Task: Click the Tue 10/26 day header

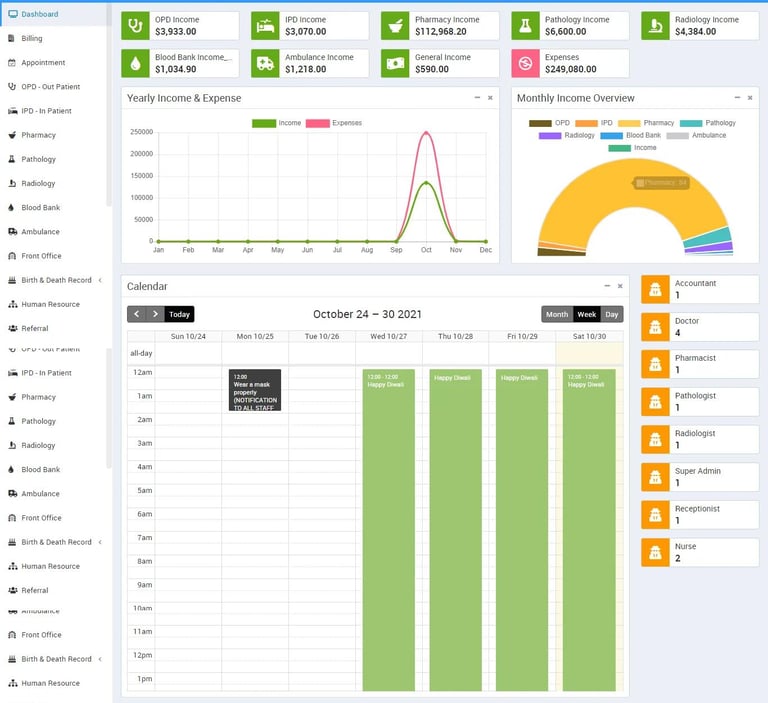Action: click(x=322, y=337)
